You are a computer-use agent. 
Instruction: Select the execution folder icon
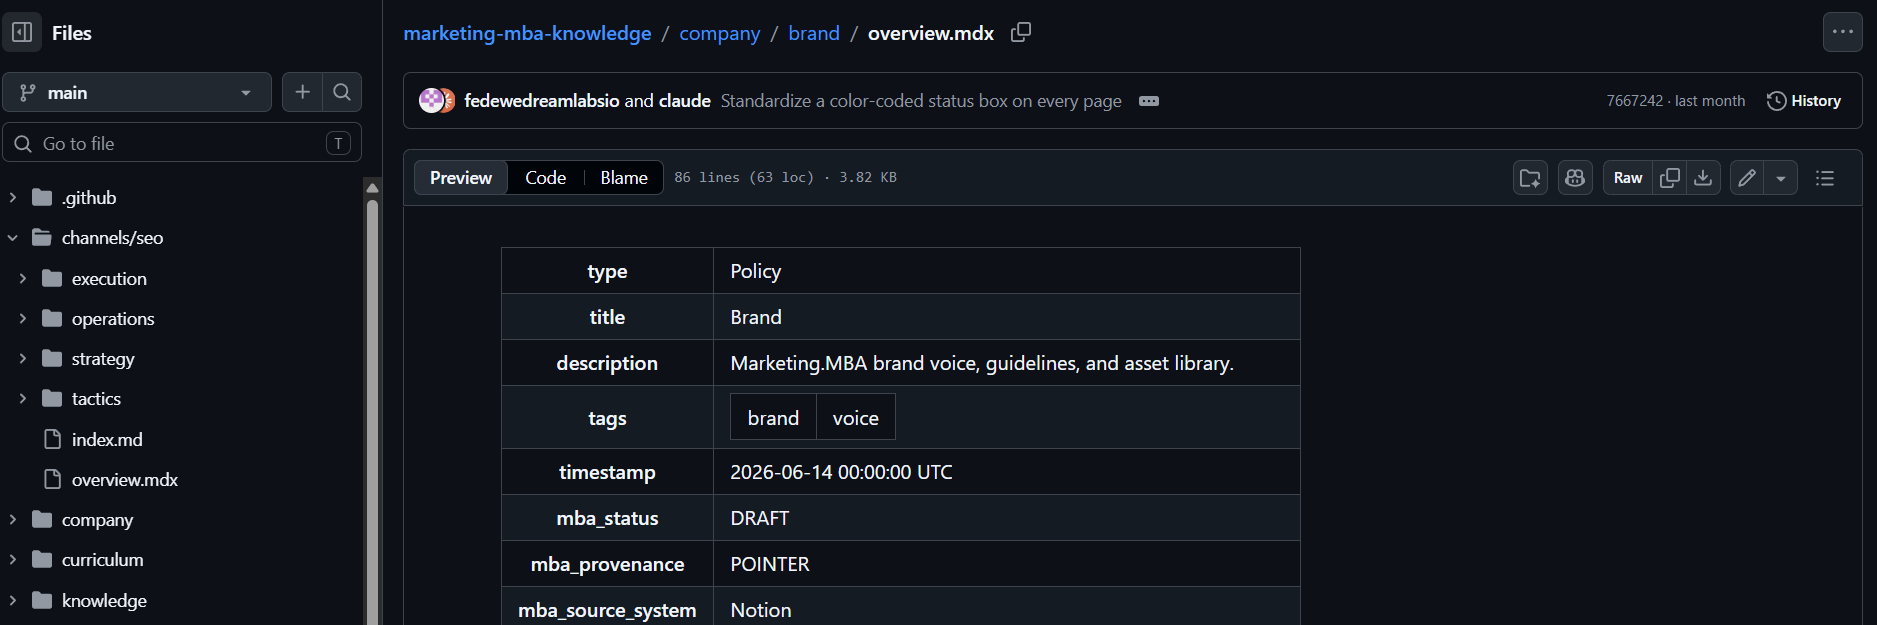pos(52,279)
